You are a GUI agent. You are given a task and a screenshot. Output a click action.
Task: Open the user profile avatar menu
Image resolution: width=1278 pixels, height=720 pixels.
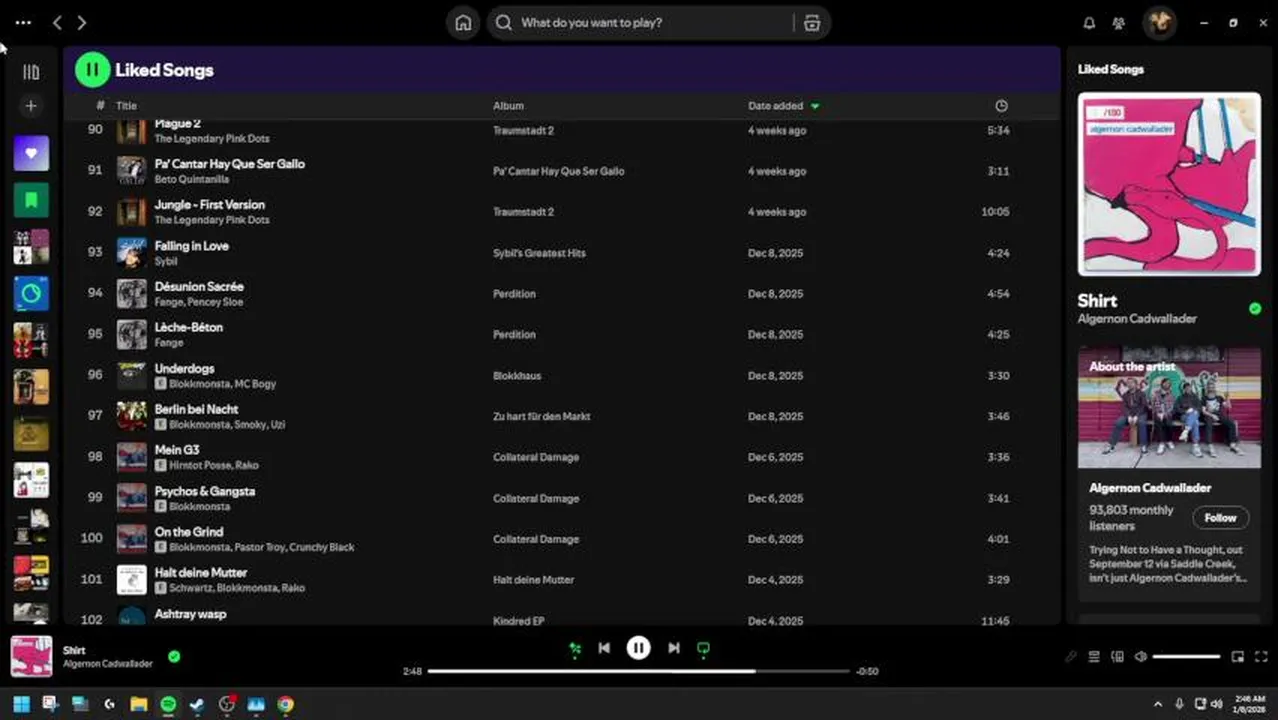click(1160, 23)
